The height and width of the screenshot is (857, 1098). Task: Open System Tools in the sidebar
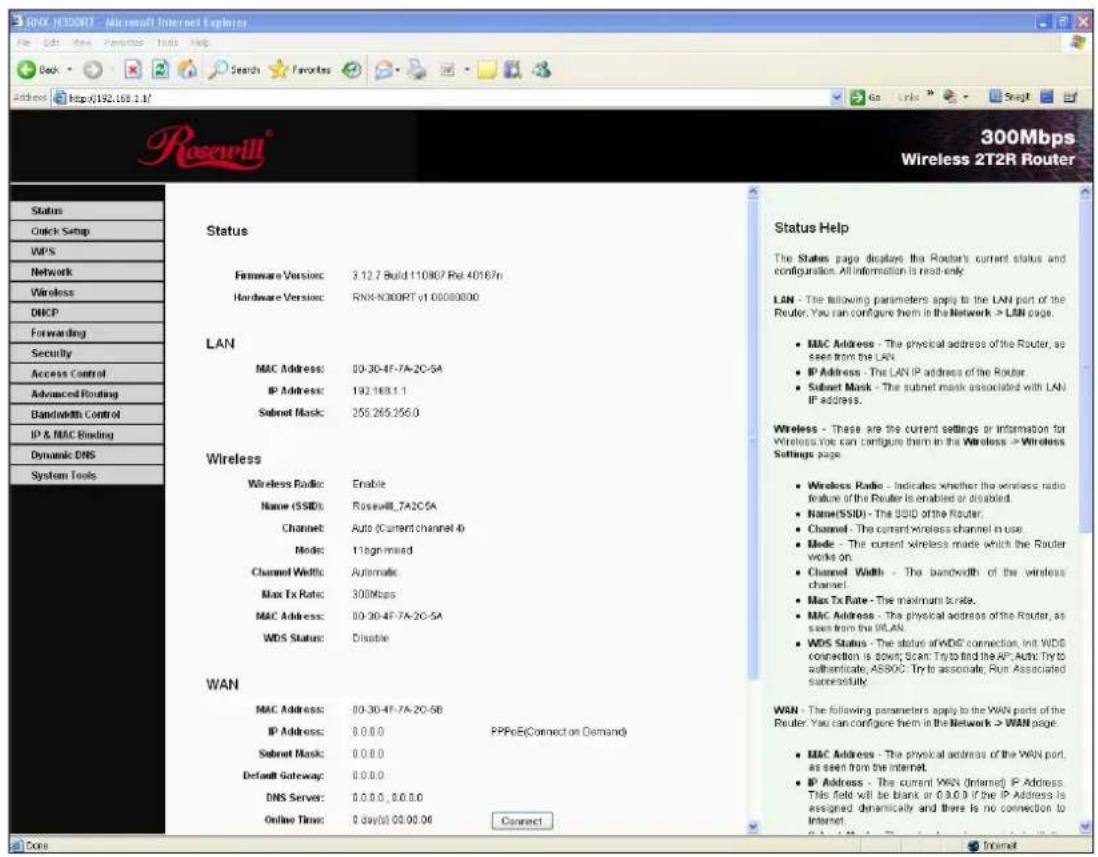point(87,475)
